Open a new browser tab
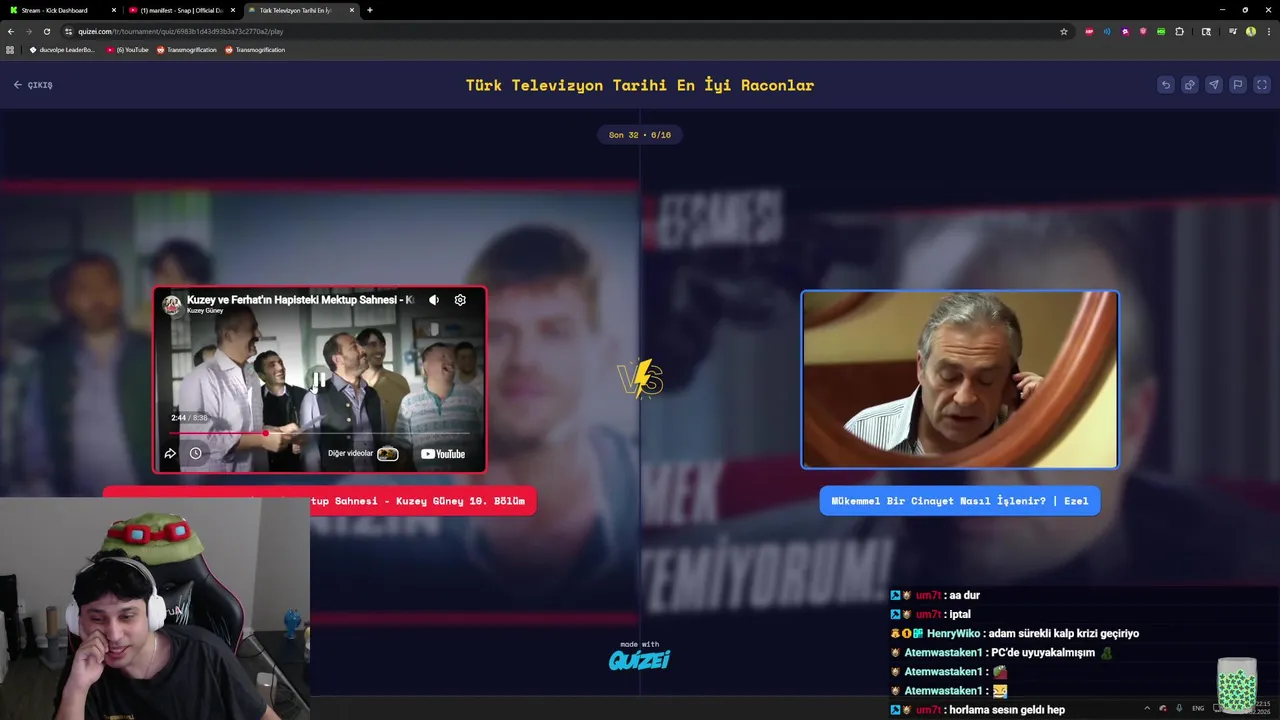The width and height of the screenshot is (1280, 720). (x=370, y=10)
